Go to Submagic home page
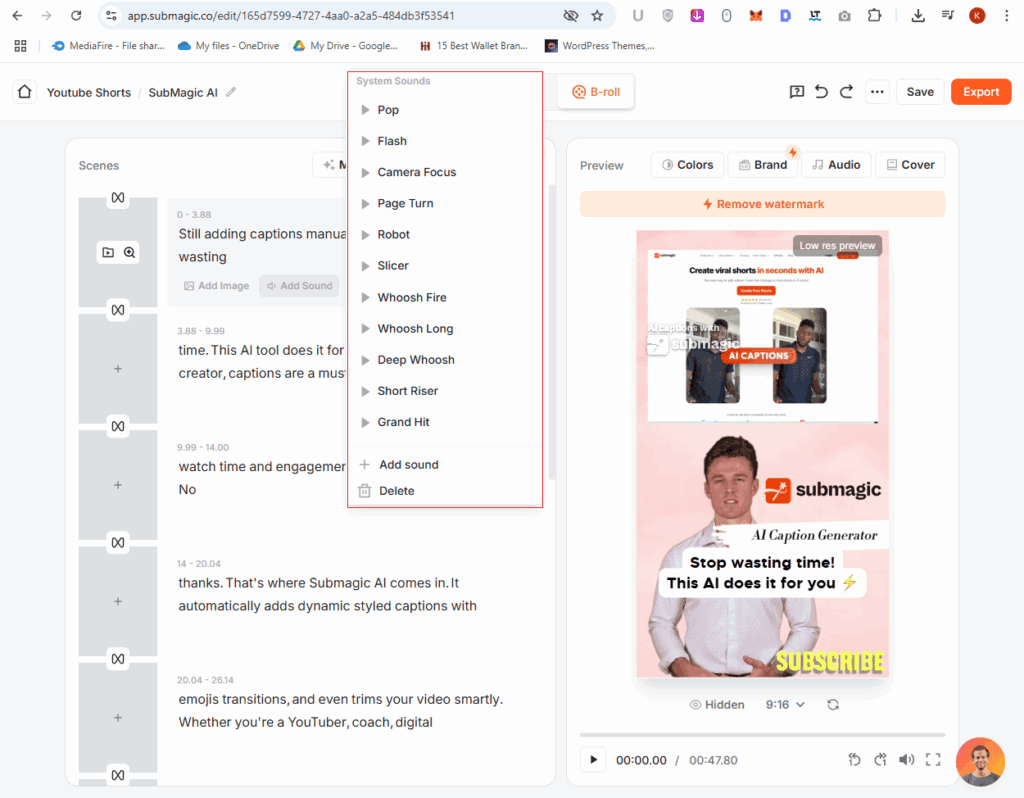 [x=24, y=91]
